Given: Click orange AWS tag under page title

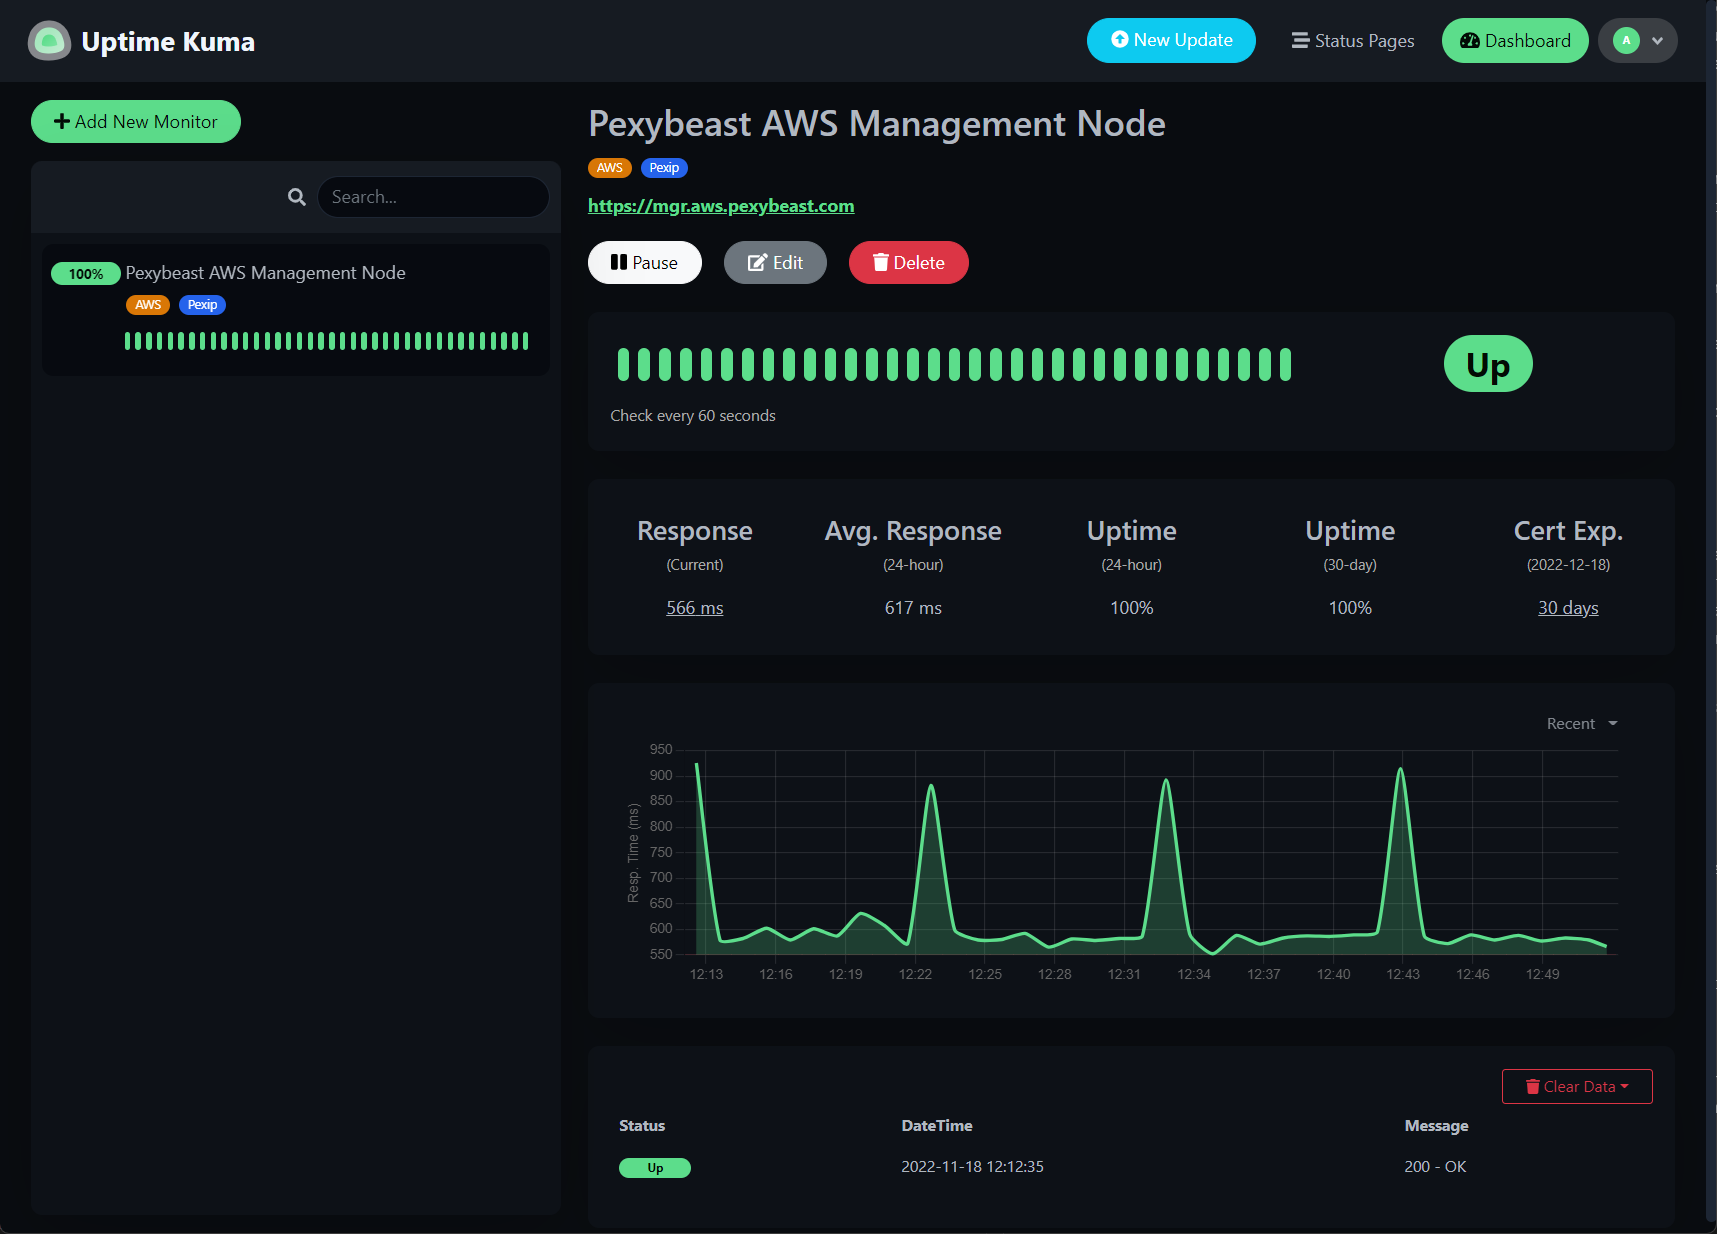Looking at the screenshot, I should click(x=610, y=168).
